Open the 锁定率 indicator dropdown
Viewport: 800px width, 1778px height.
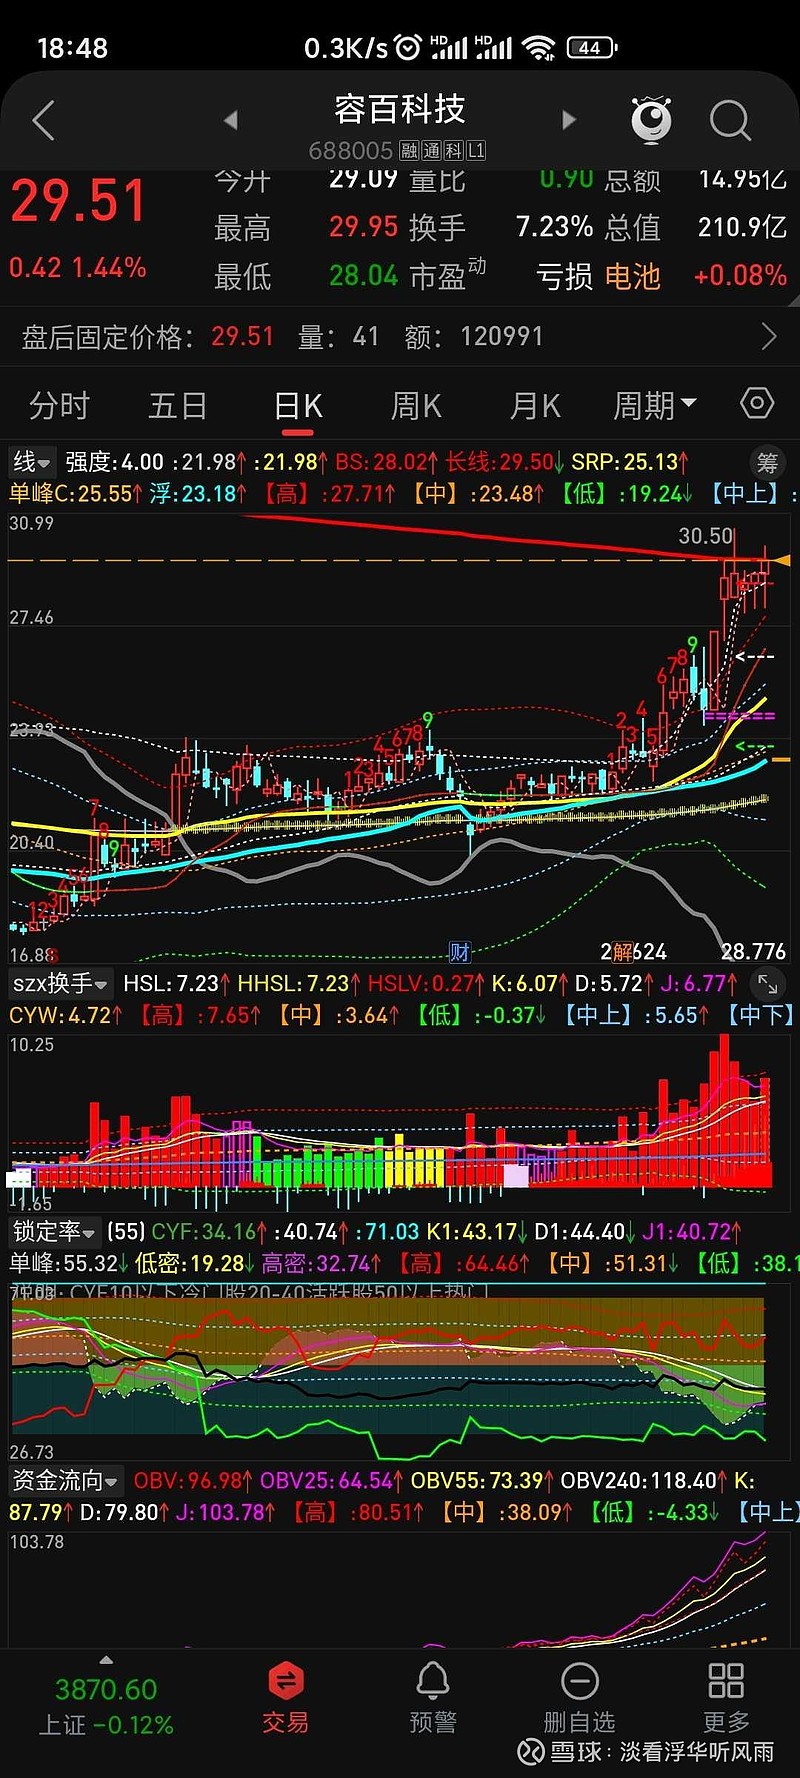tap(54, 1232)
